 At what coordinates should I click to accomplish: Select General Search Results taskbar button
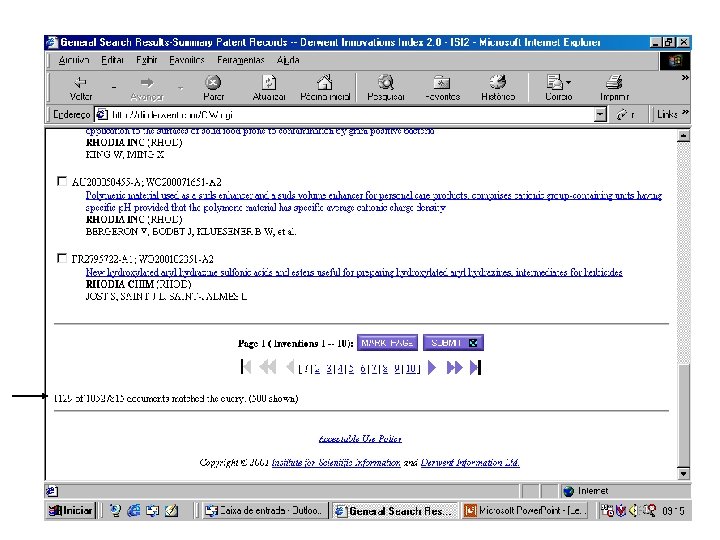pos(395,511)
